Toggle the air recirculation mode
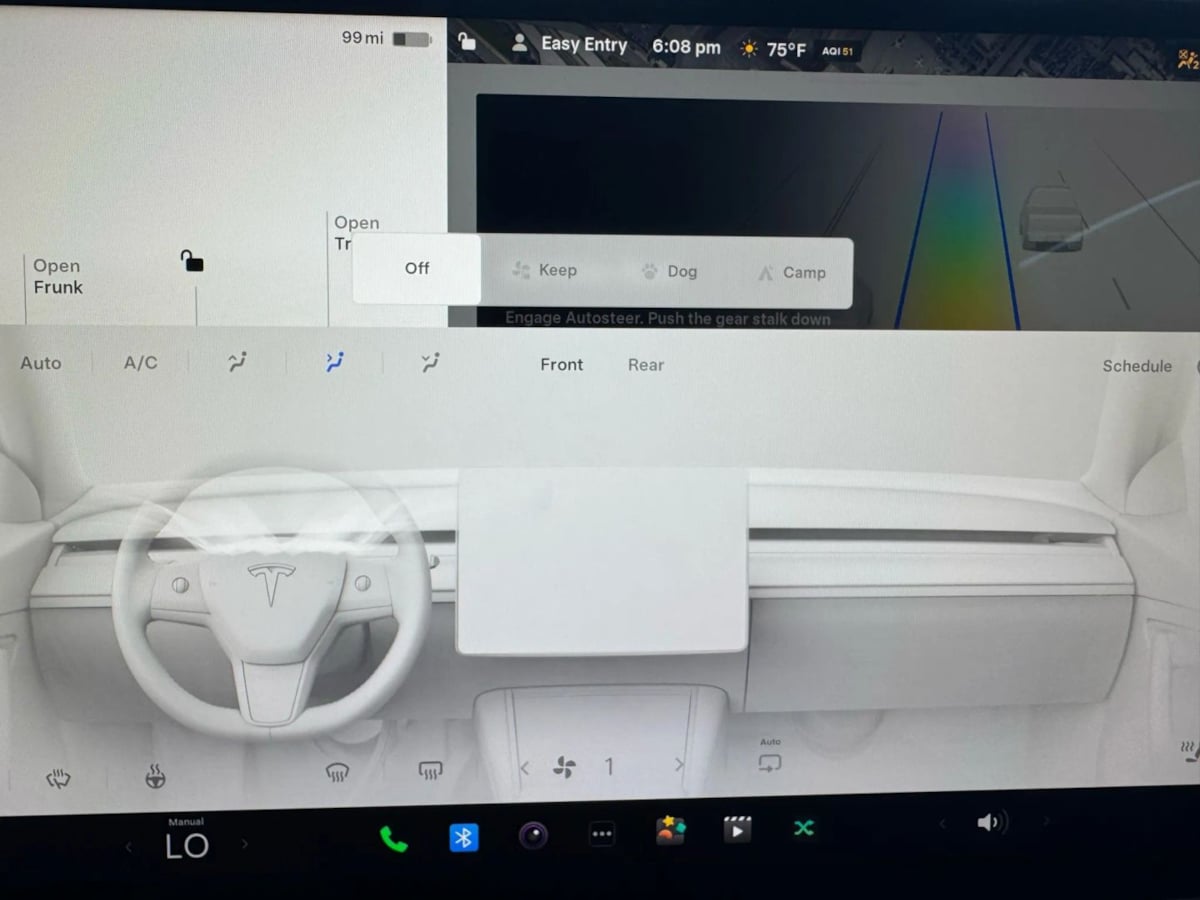 click(769, 763)
